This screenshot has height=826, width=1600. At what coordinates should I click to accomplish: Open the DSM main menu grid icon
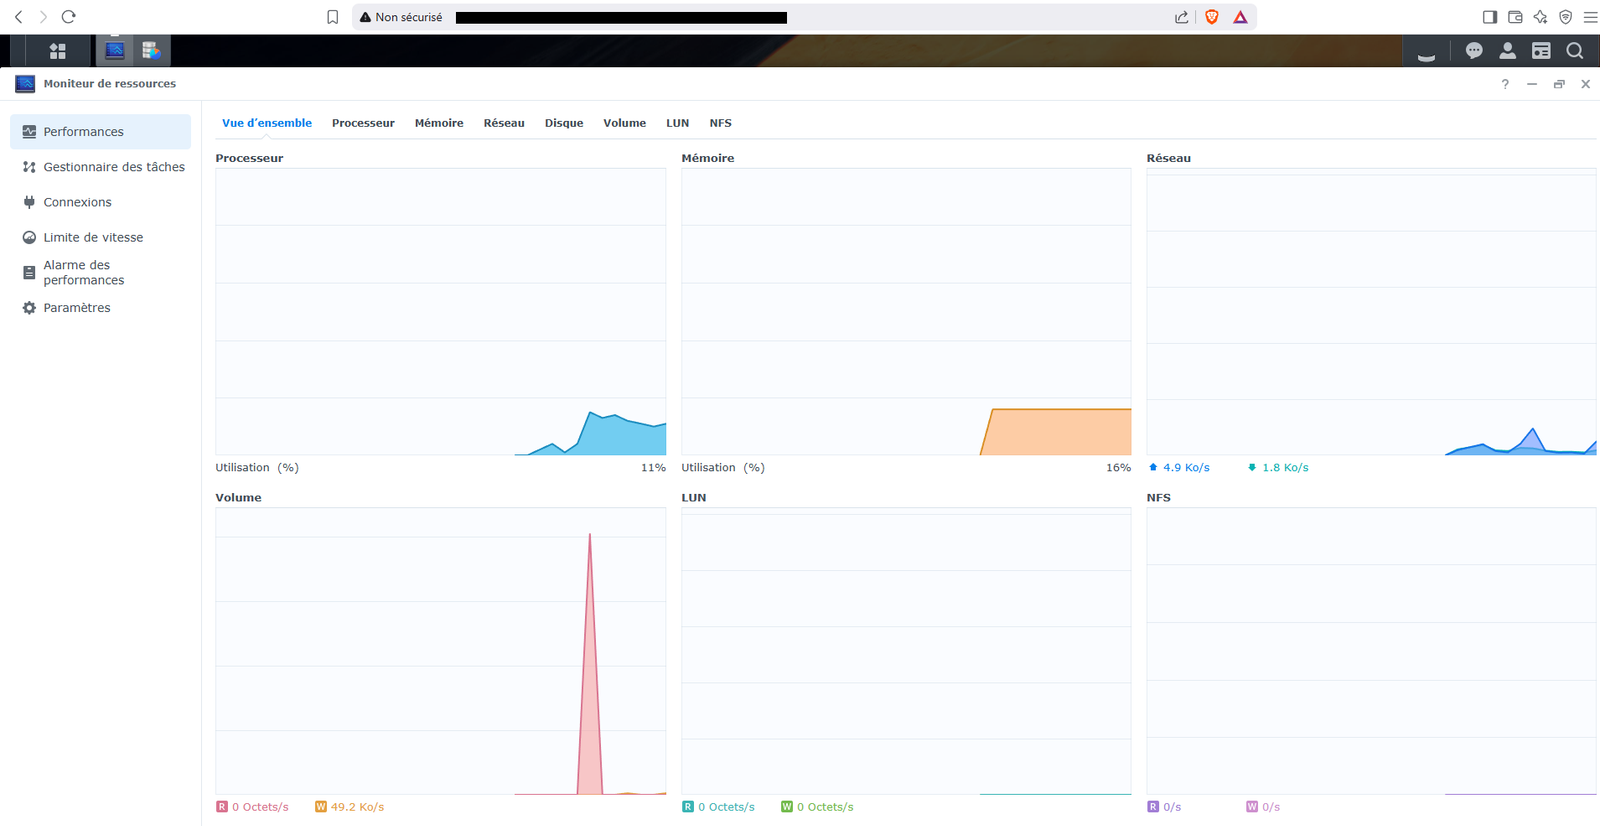[x=57, y=51]
